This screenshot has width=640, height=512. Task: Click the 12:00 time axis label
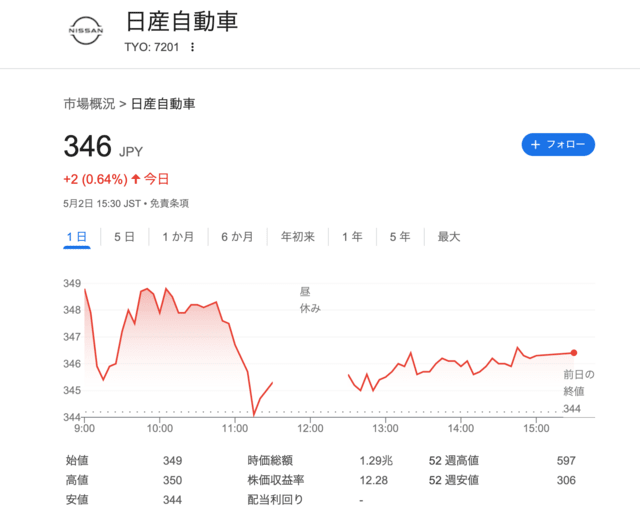click(x=310, y=429)
